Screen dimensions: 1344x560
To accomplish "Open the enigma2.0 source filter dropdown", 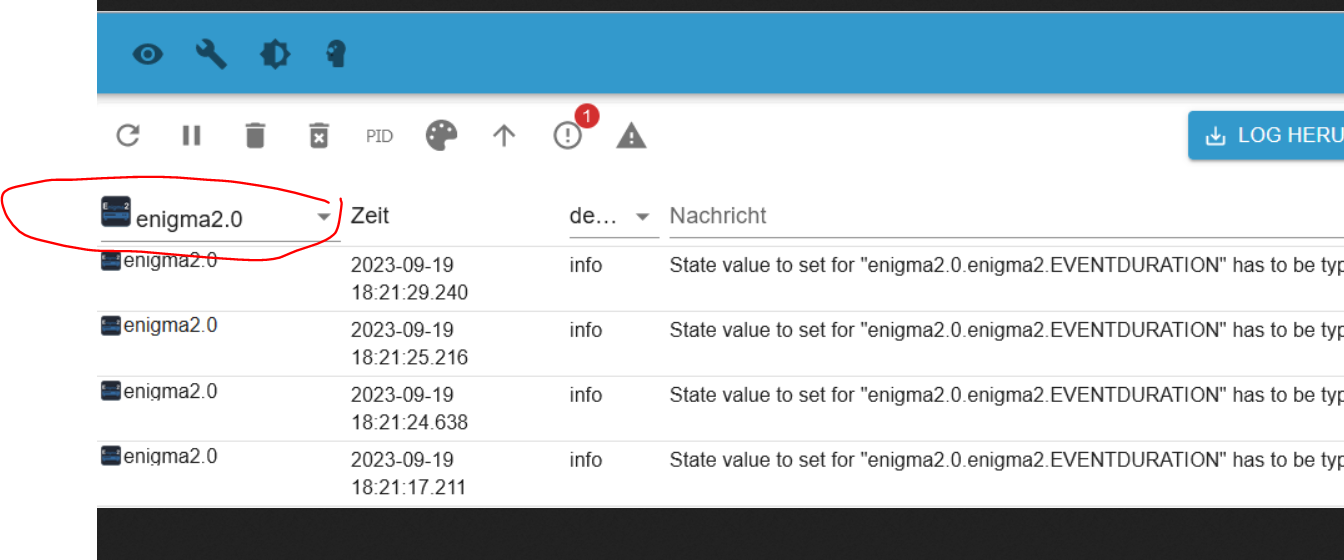I will [220, 217].
